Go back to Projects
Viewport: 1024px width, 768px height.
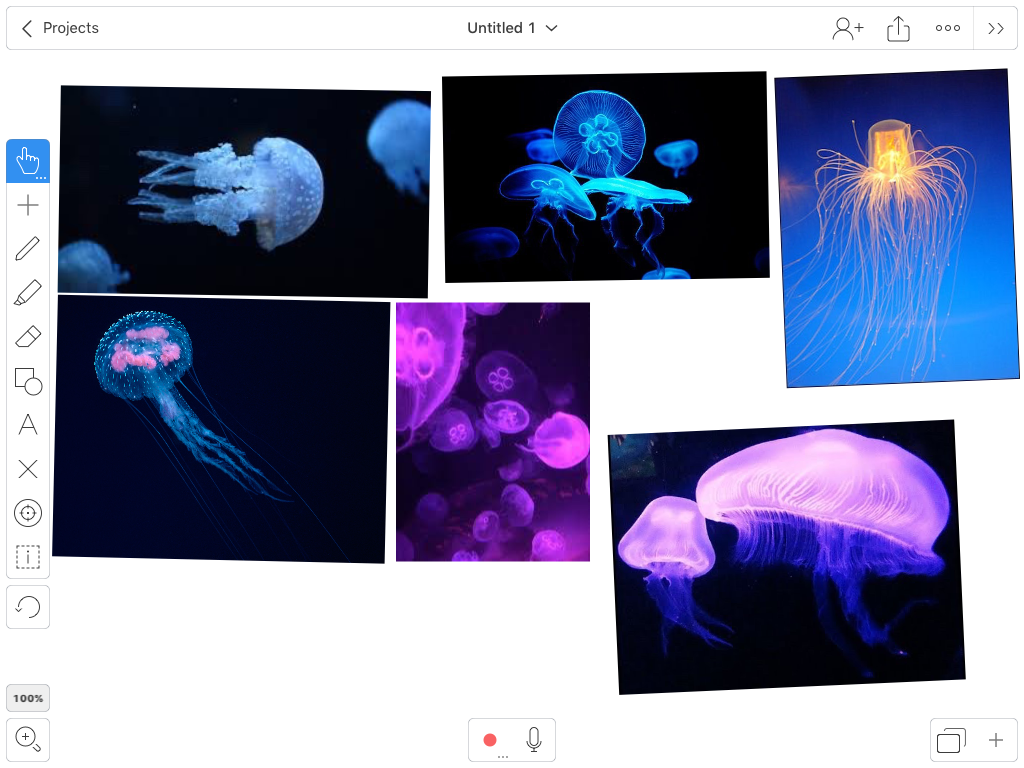tap(60, 28)
